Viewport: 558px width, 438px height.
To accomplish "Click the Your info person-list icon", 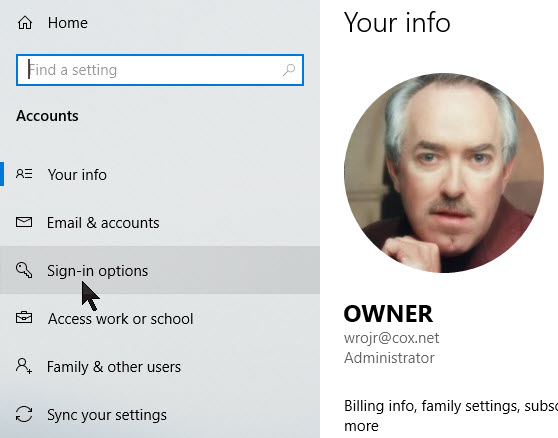I will tap(24, 174).
